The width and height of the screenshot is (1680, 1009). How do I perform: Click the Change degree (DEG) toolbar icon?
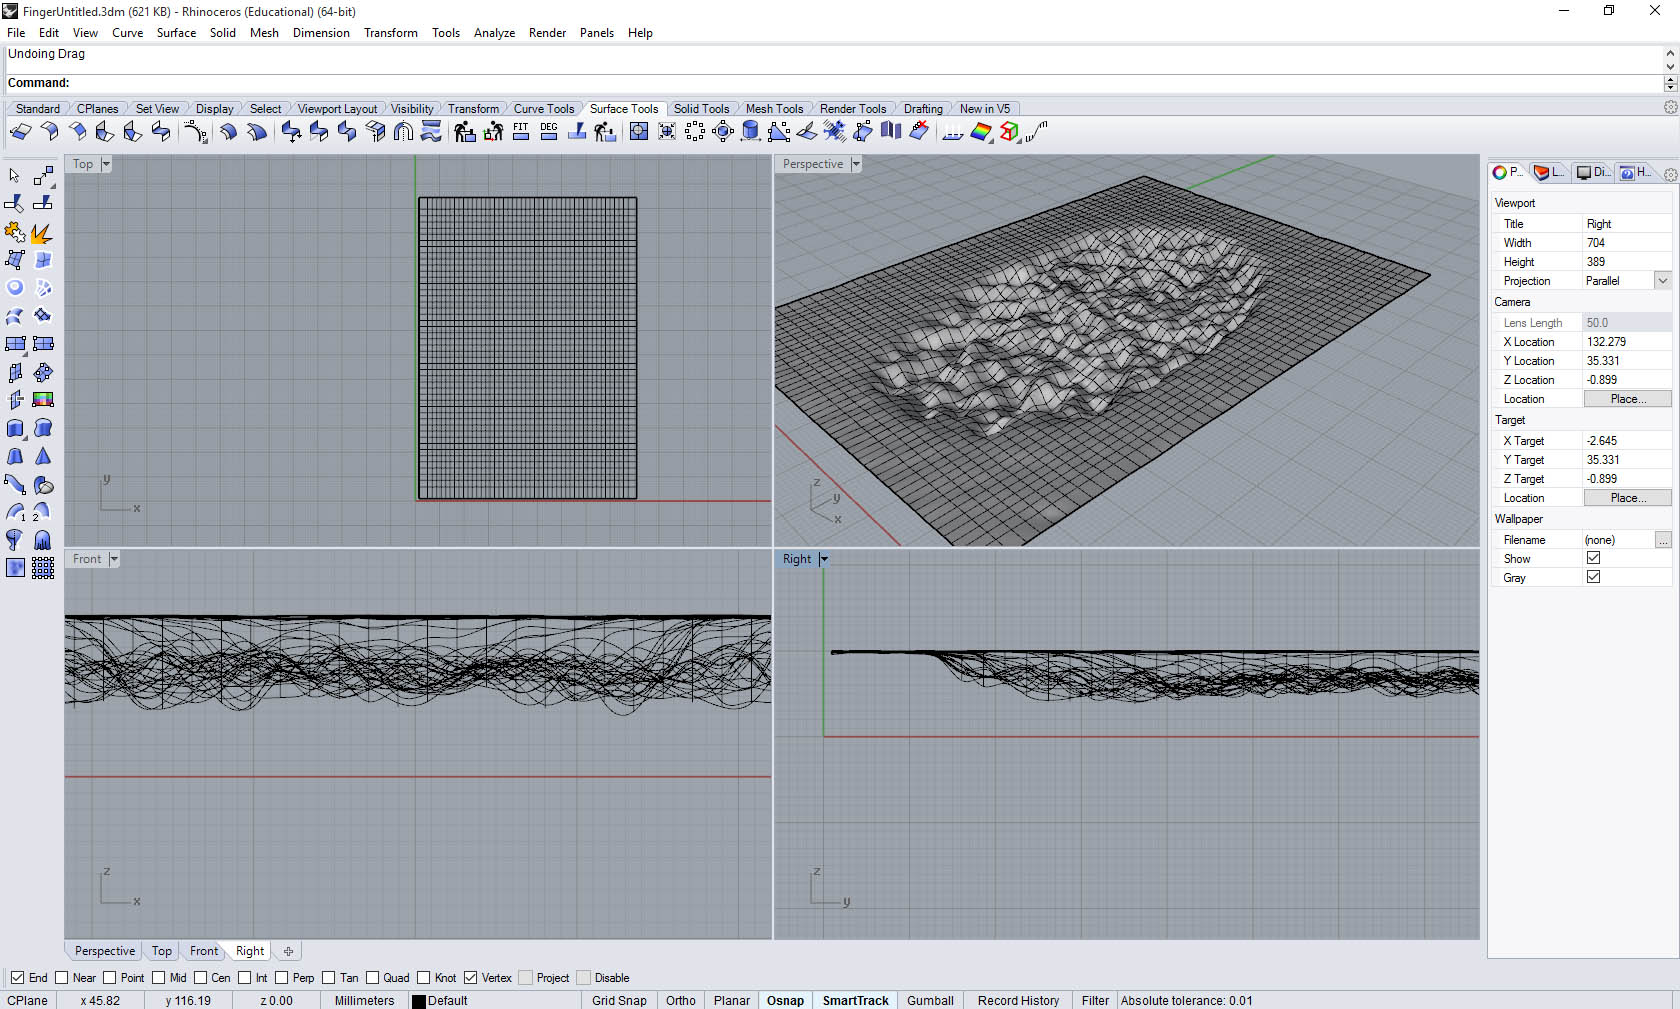coord(549,132)
